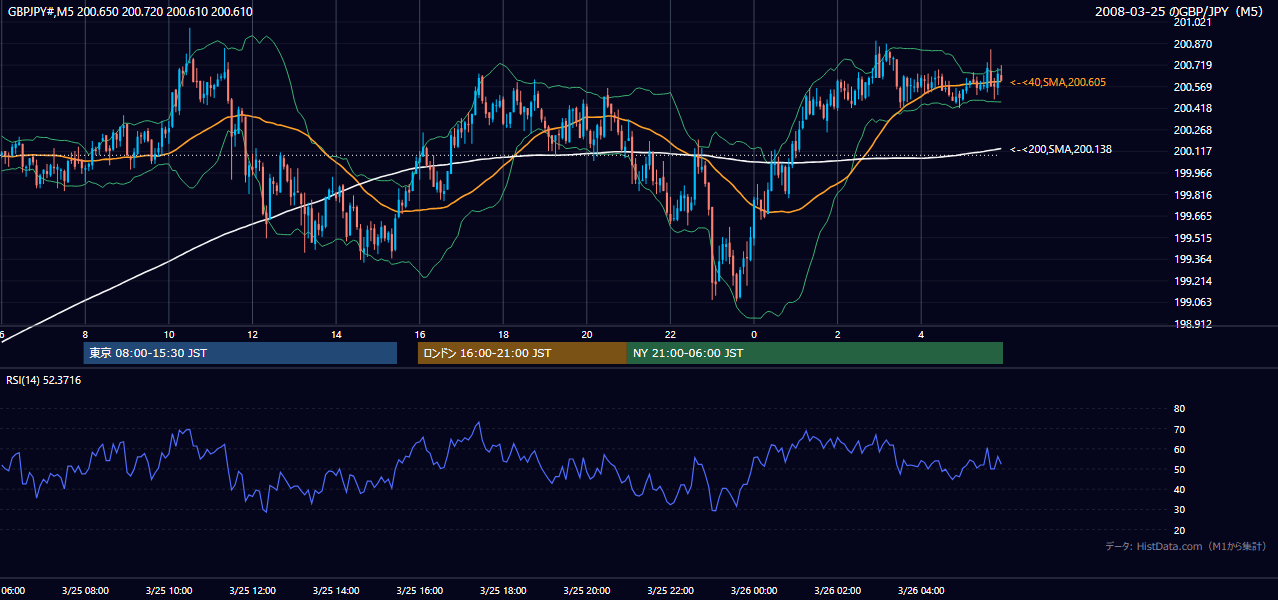Click the 200.418 price axis label
Viewport: 1278px width, 600px height.
click(x=1192, y=108)
